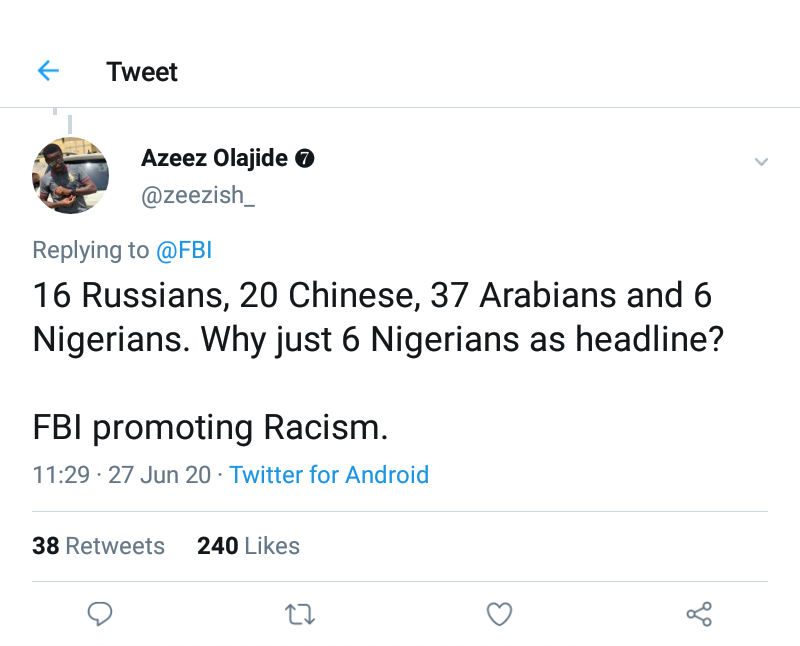The width and height of the screenshot is (800, 646).
Task: View the 38 Retweets list
Action: point(98,545)
